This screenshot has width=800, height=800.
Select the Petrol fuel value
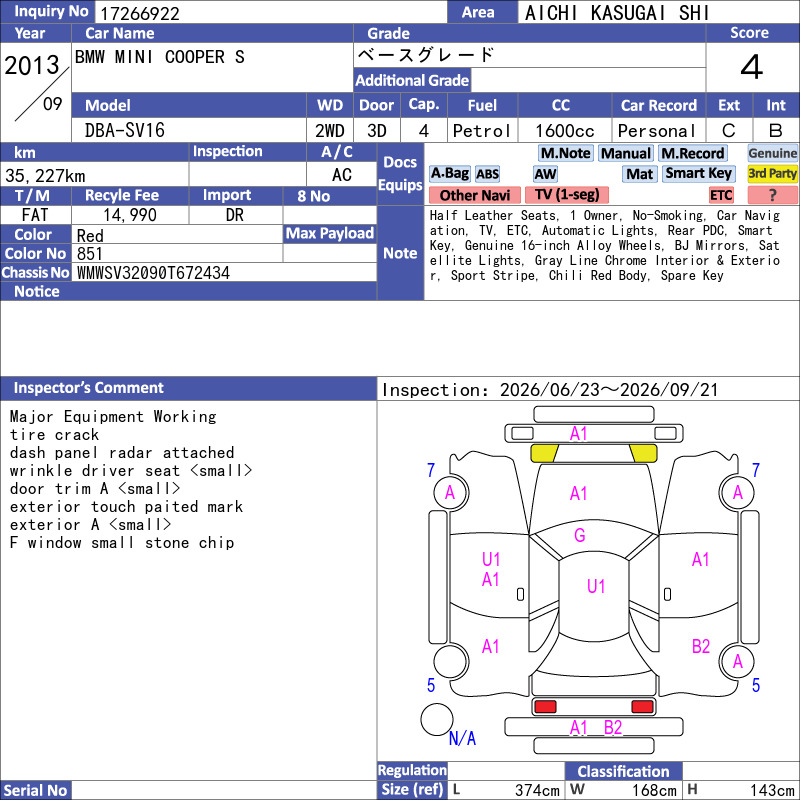[x=482, y=131]
